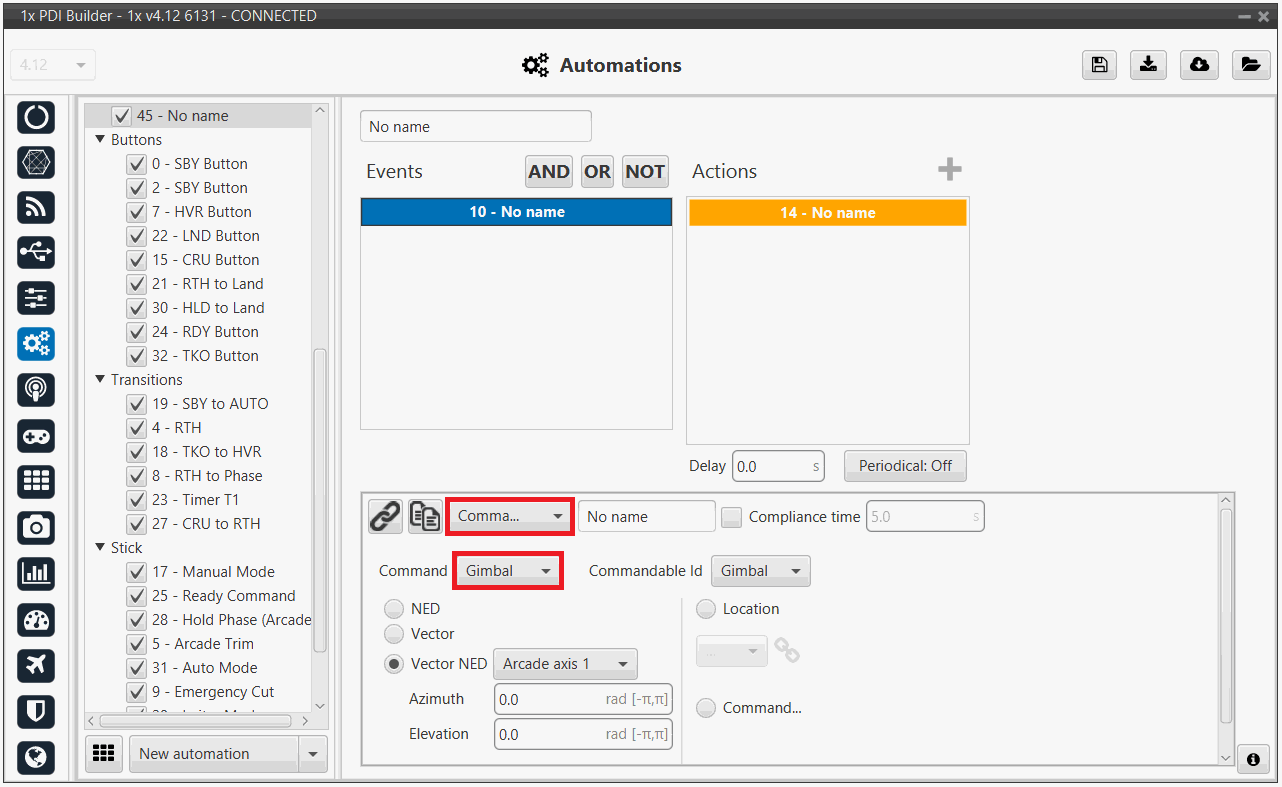This screenshot has height=787, width=1282.
Task: Select action 14 - No name
Action: click(x=827, y=213)
